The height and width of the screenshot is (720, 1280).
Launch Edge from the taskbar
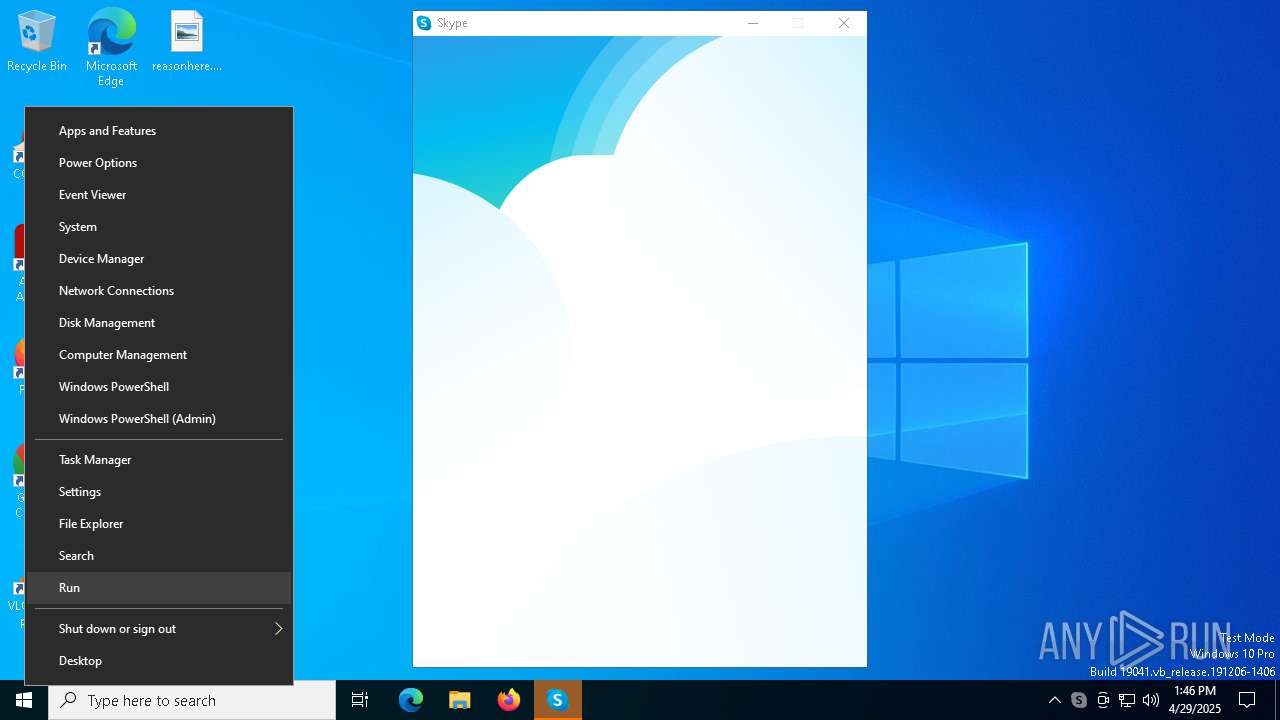(x=411, y=700)
